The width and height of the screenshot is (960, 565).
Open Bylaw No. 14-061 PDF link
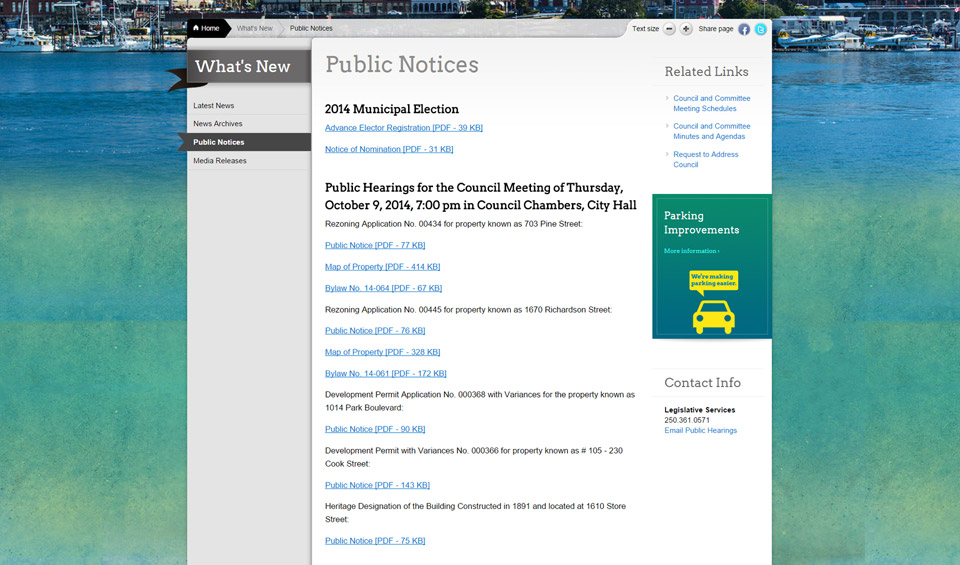pos(385,373)
